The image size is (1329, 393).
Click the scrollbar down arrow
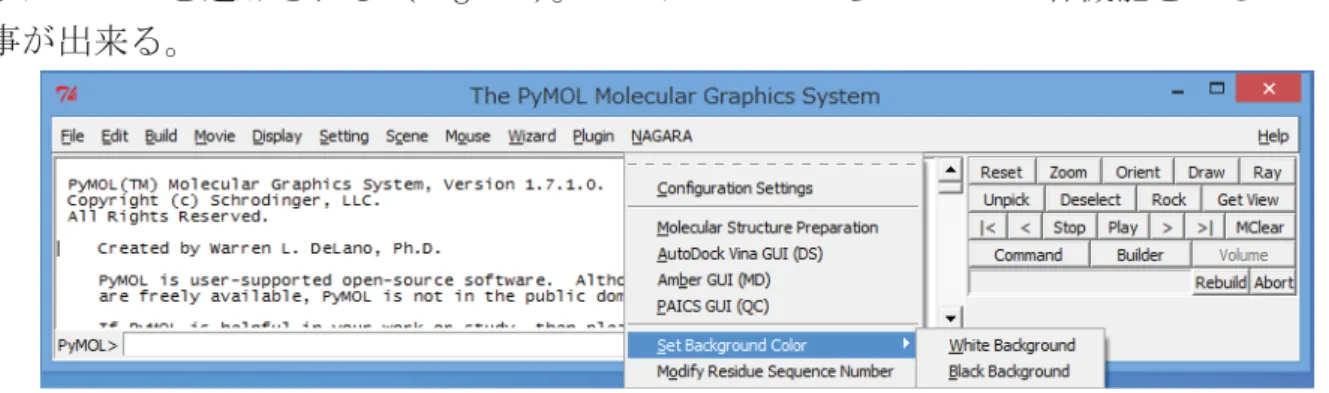951,318
